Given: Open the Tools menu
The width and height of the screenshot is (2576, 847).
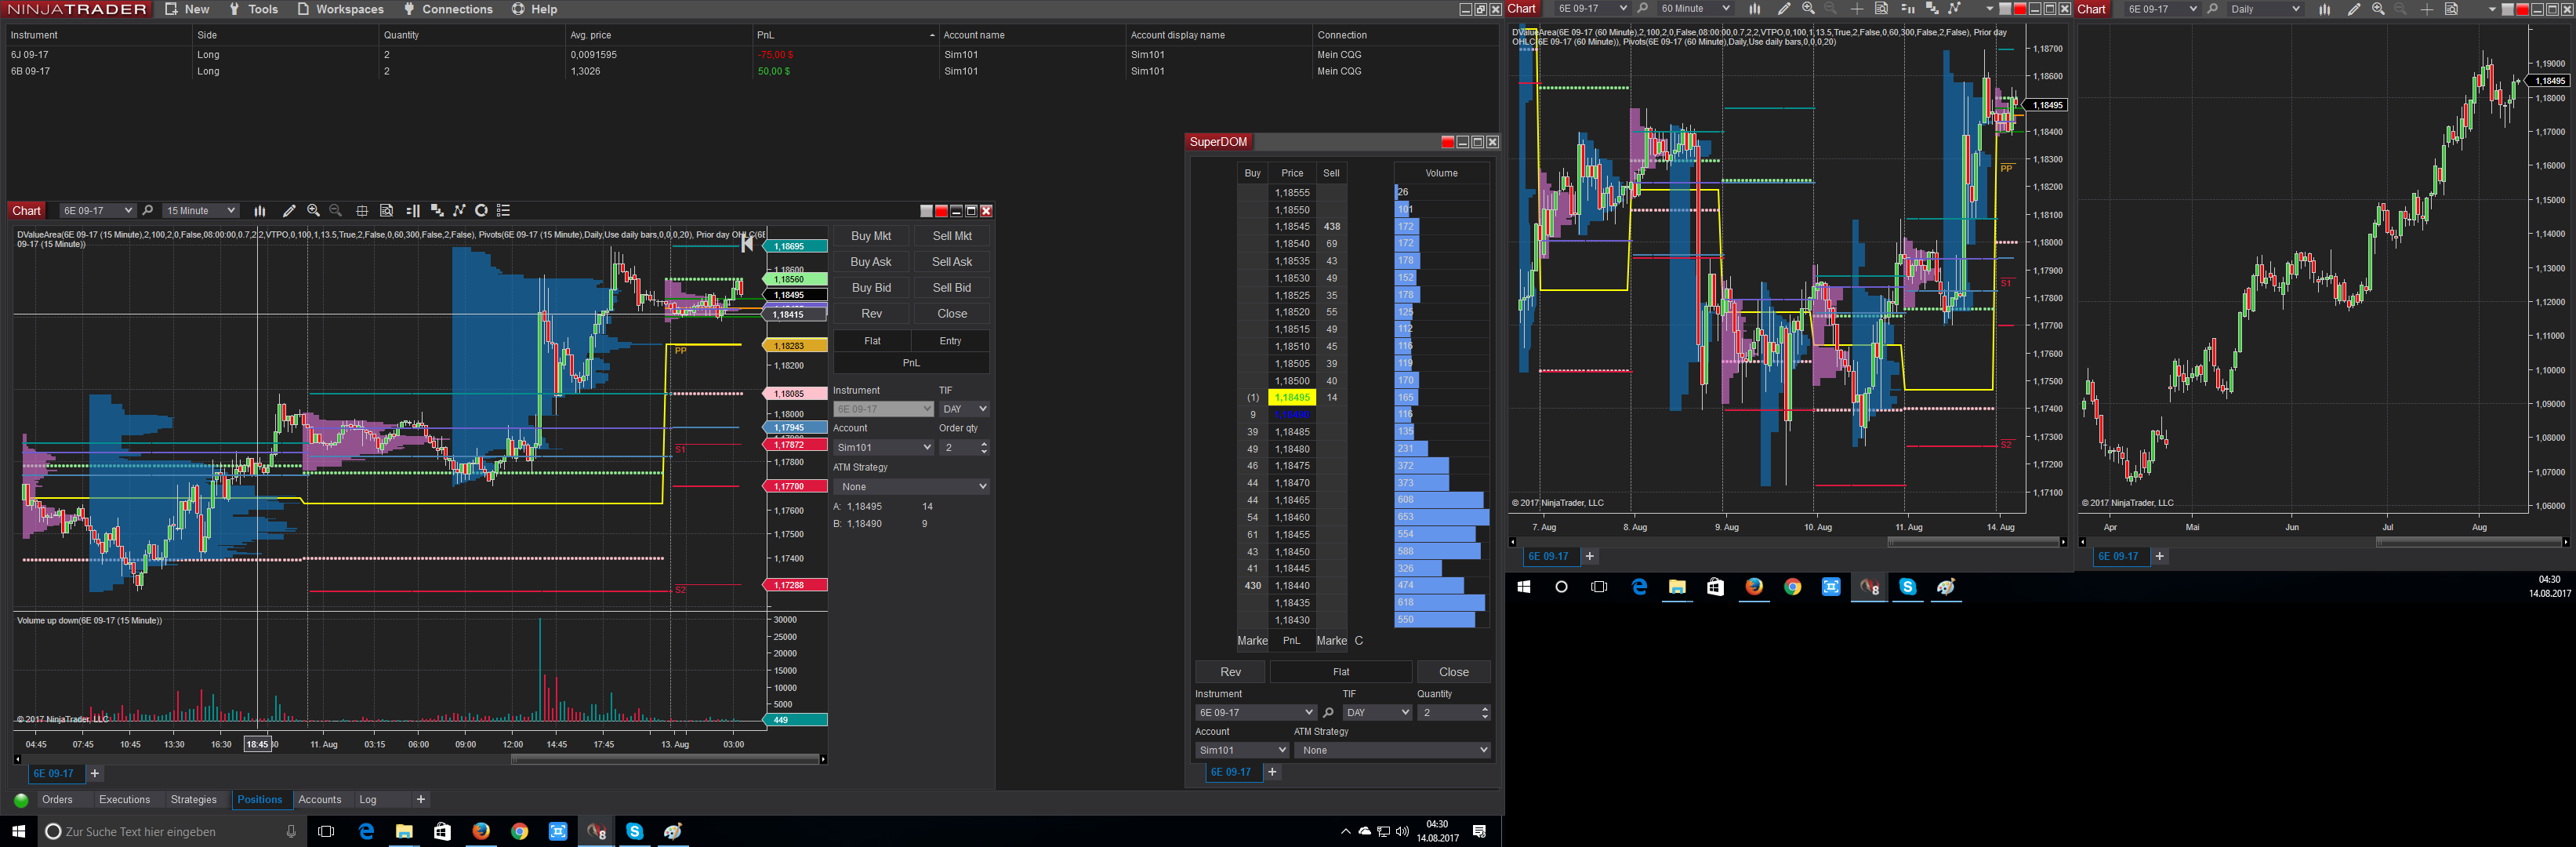Looking at the screenshot, I should [x=254, y=9].
